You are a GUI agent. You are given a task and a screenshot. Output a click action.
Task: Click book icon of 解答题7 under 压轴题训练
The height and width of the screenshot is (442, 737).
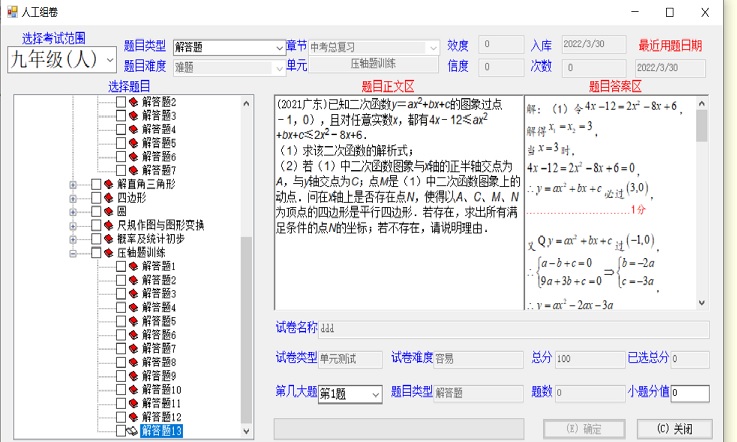coord(133,348)
